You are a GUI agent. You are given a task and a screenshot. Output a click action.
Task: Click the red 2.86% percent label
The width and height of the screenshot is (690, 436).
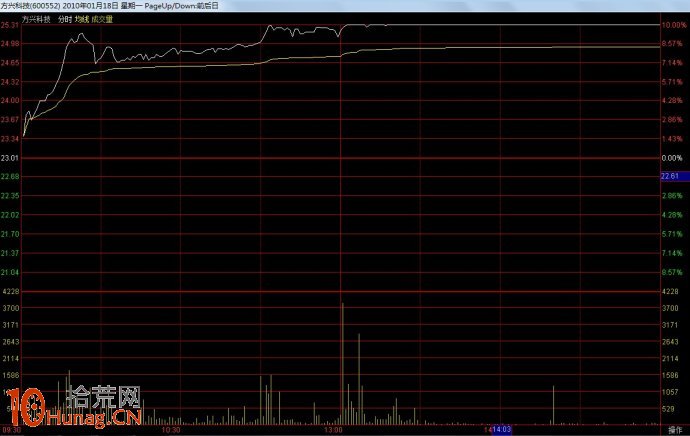pyautogui.click(x=672, y=120)
